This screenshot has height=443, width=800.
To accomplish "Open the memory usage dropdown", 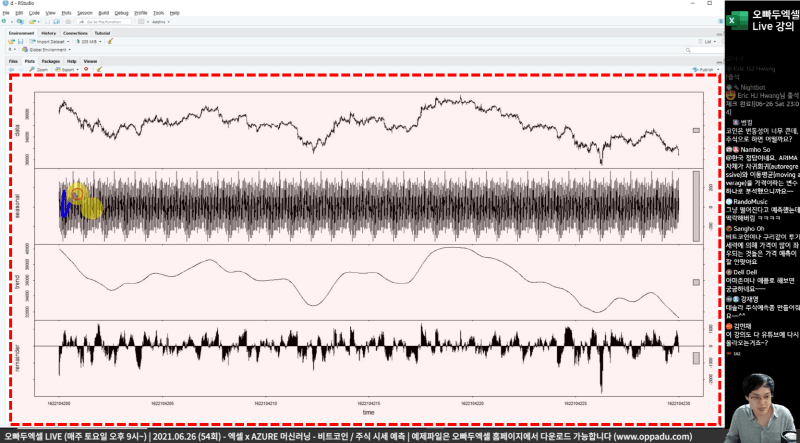I will click(90, 41).
